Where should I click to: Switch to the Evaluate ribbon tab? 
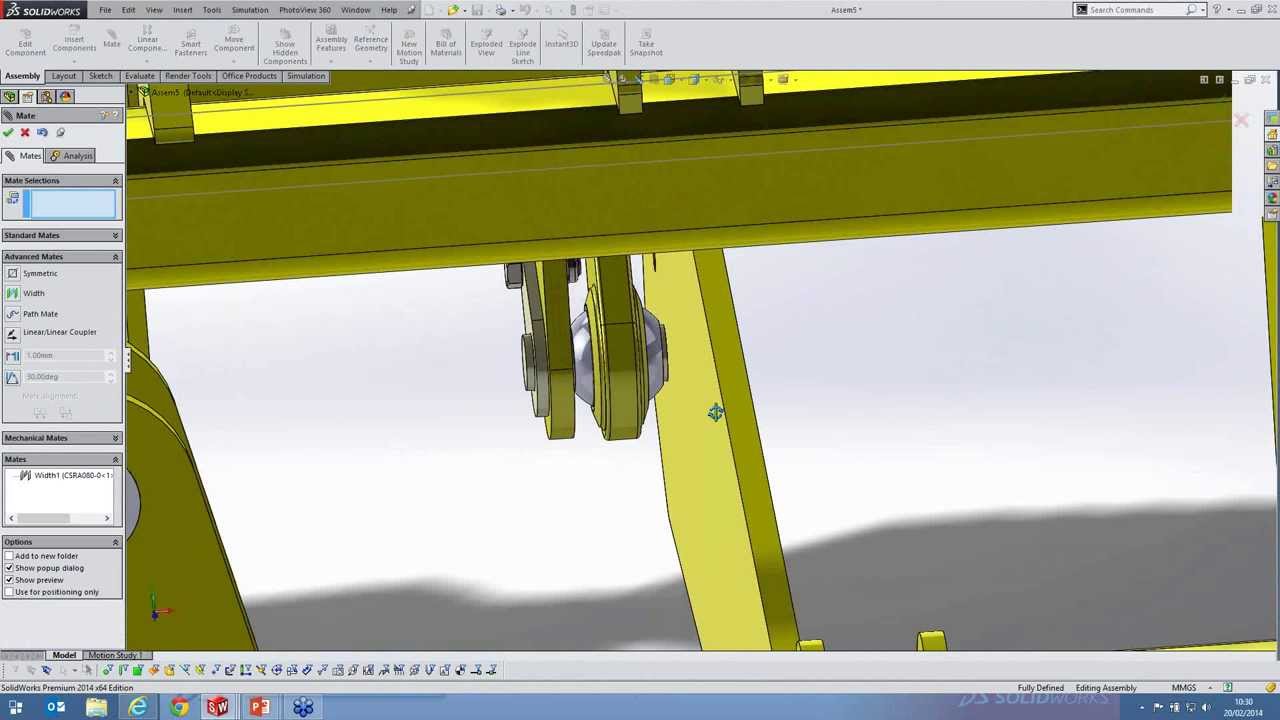[140, 76]
